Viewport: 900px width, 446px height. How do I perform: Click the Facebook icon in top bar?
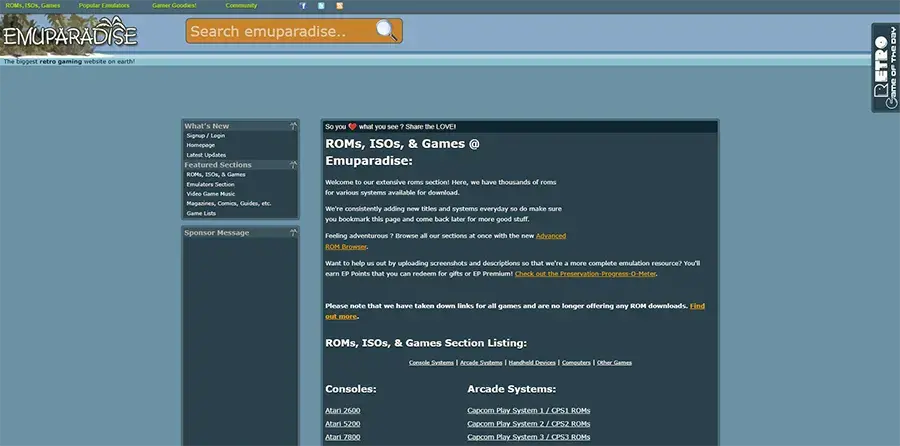click(304, 6)
